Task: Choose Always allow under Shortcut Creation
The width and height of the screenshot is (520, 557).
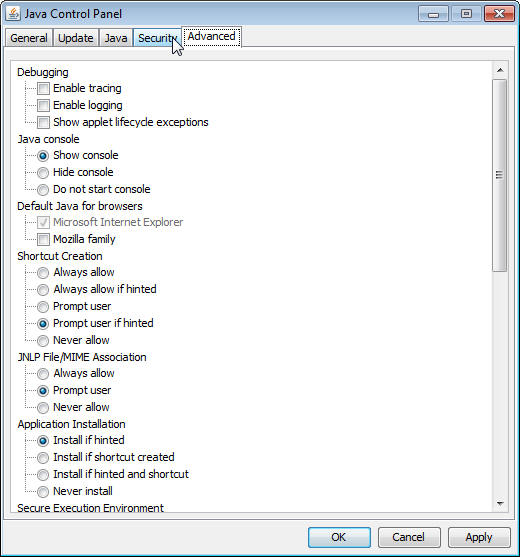Action: coord(43,272)
